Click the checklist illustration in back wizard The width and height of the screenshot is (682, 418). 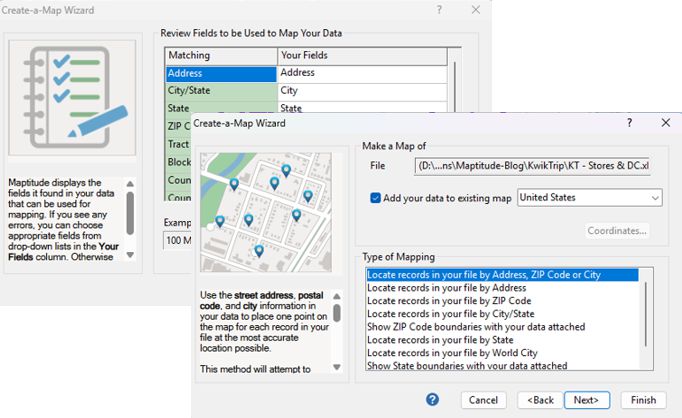click(72, 93)
